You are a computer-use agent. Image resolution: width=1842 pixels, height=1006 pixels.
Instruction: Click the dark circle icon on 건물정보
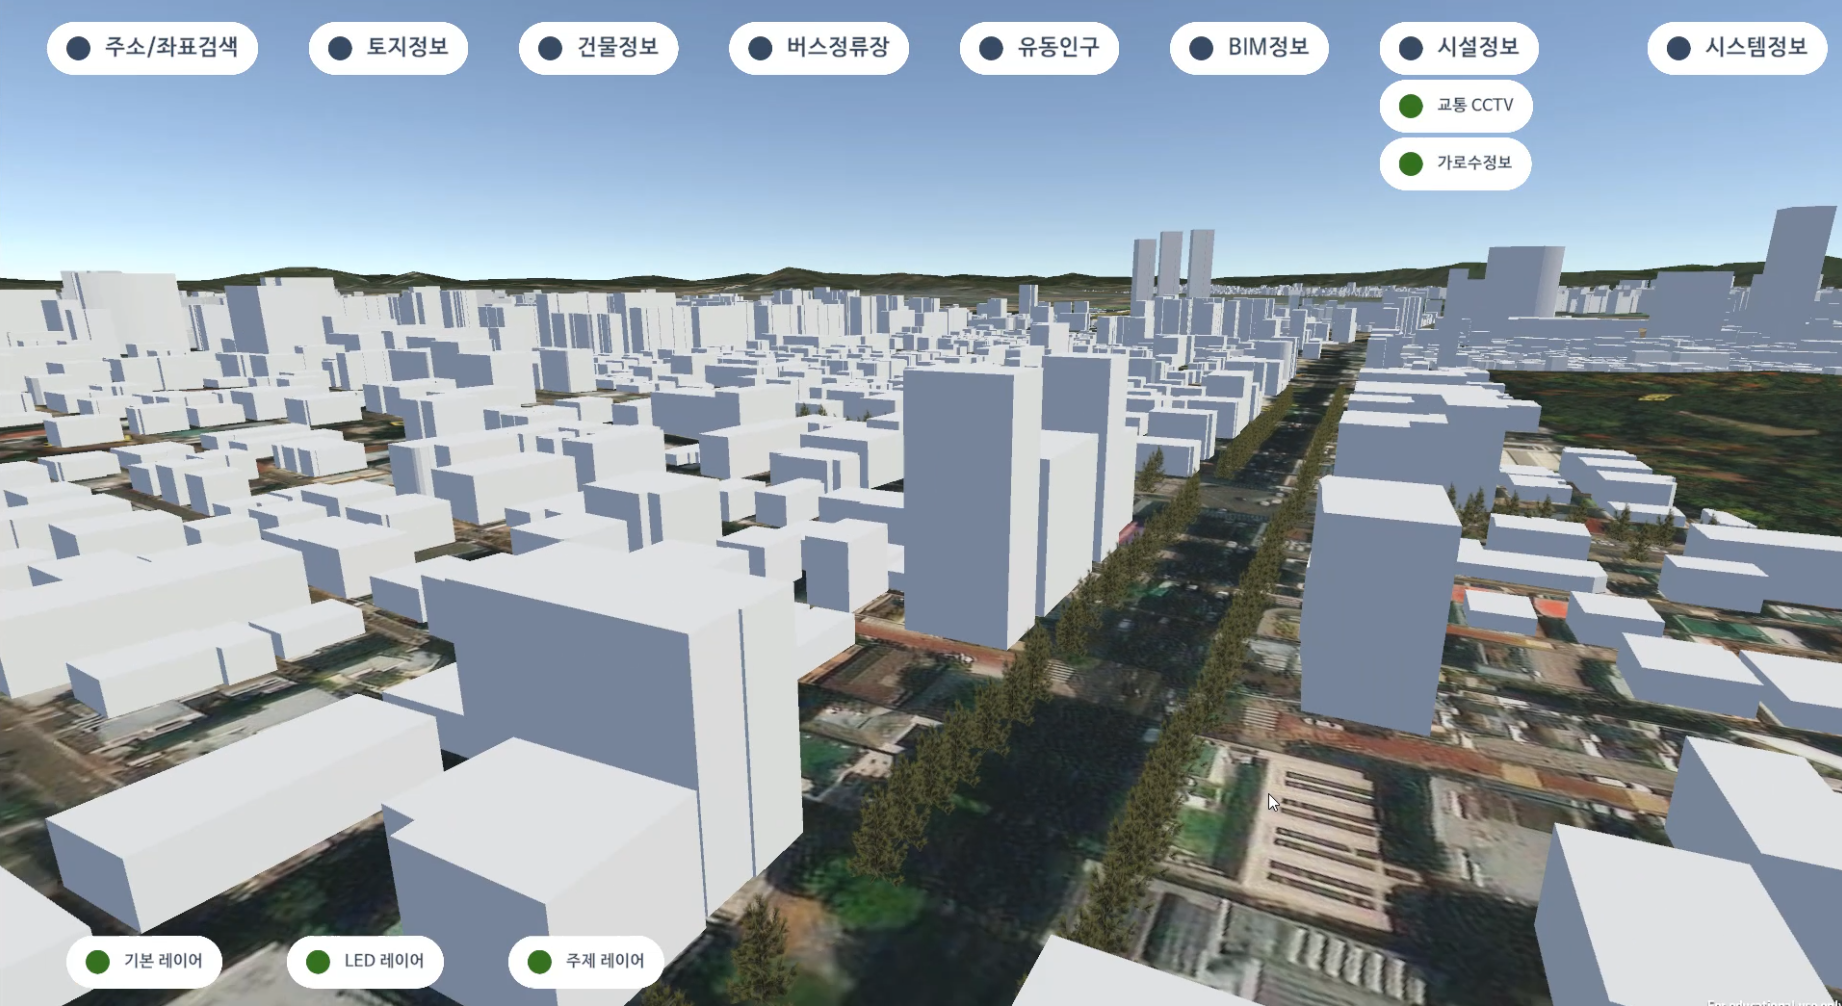[550, 48]
